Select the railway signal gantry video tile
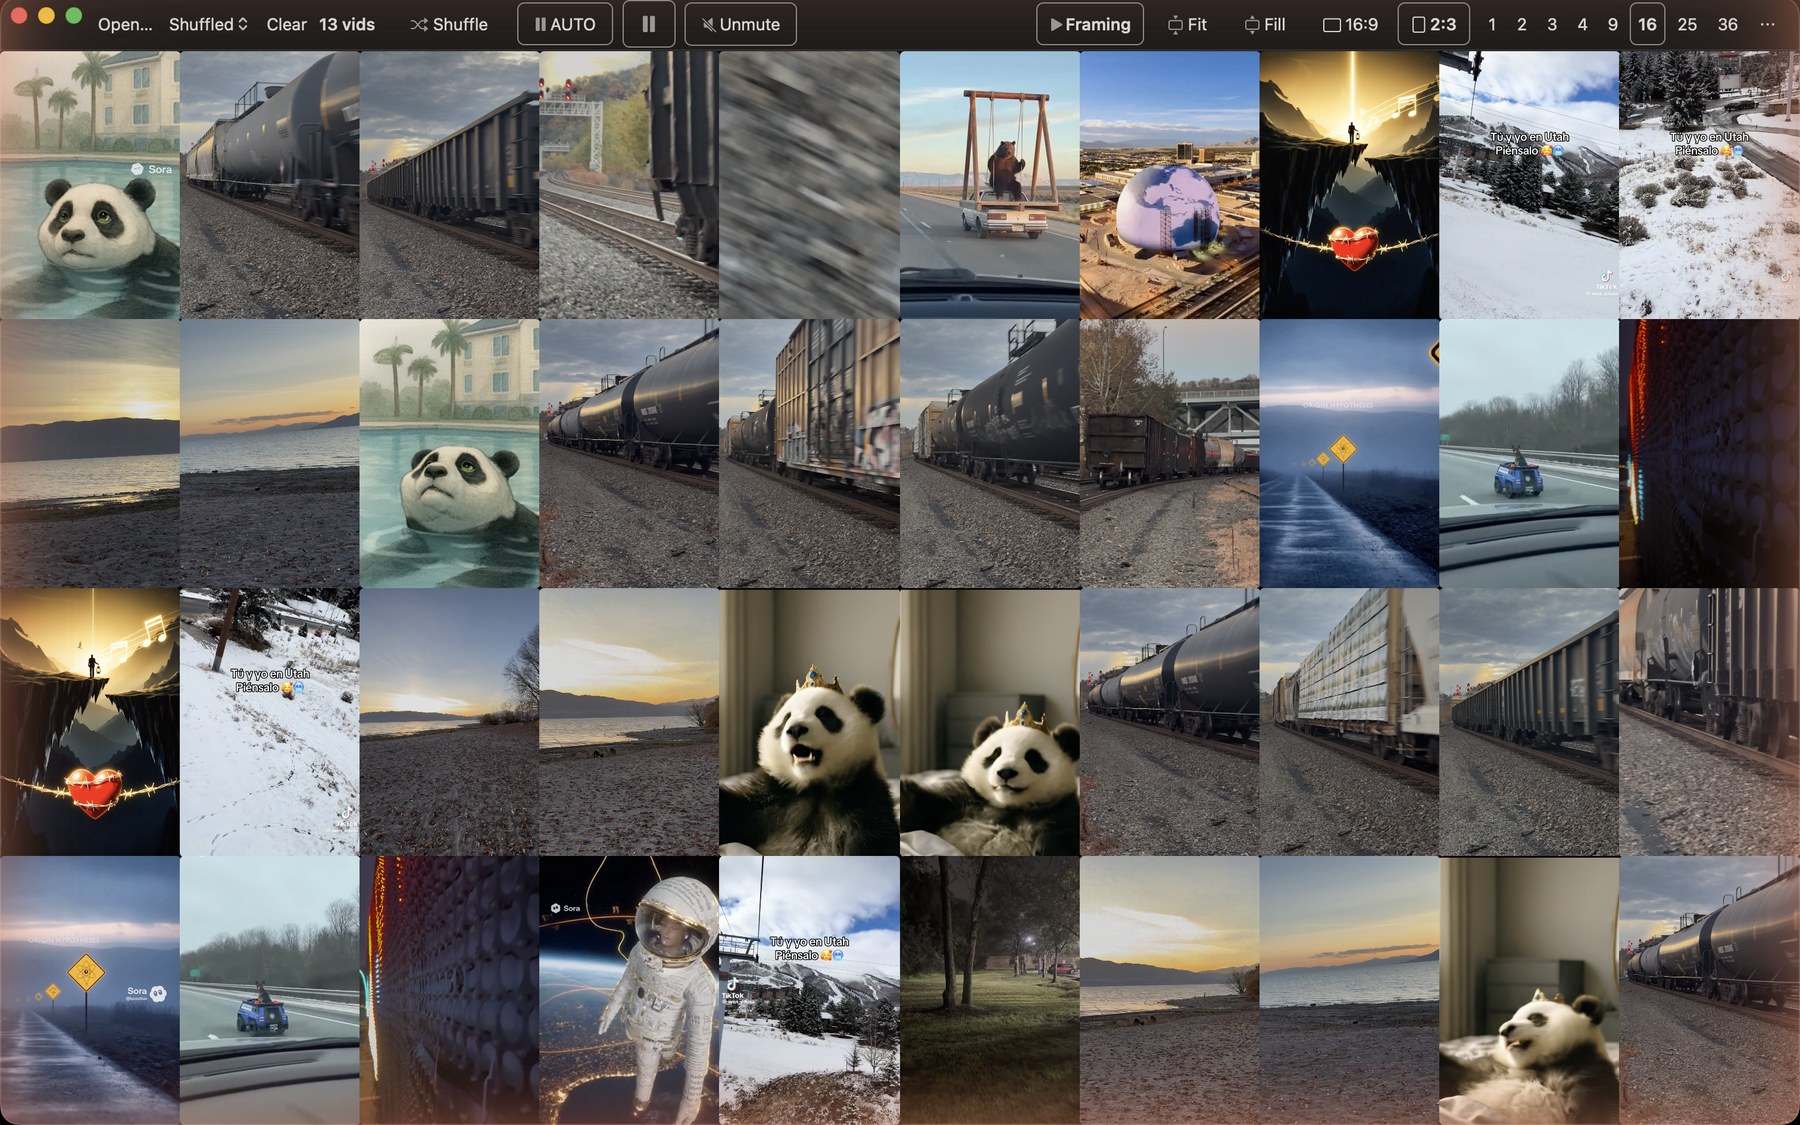 629,185
